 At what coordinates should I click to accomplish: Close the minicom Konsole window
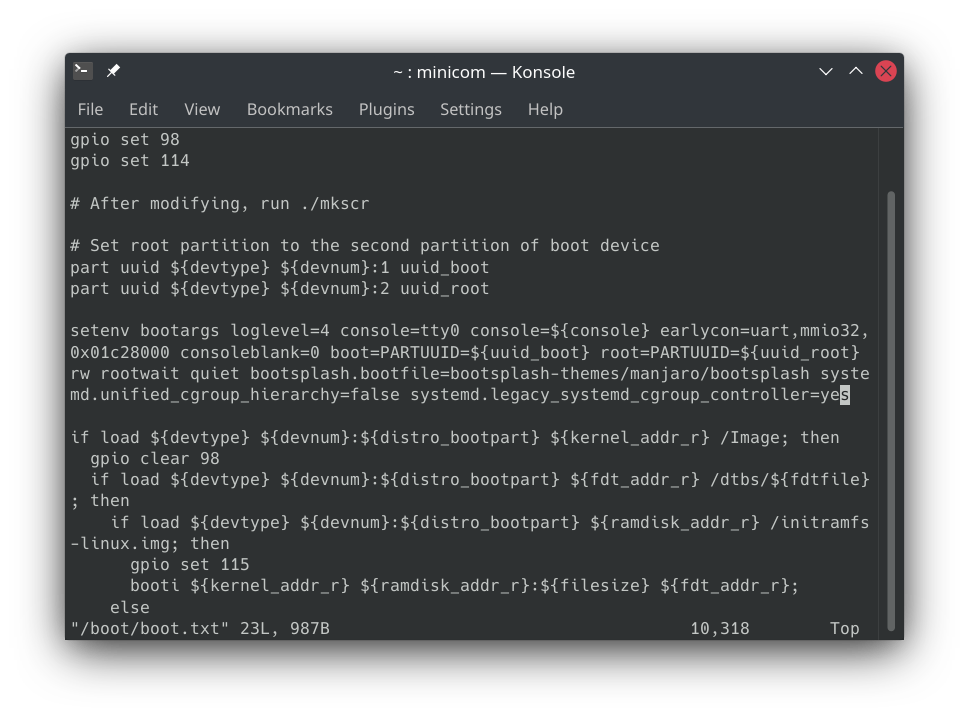click(x=886, y=71)
